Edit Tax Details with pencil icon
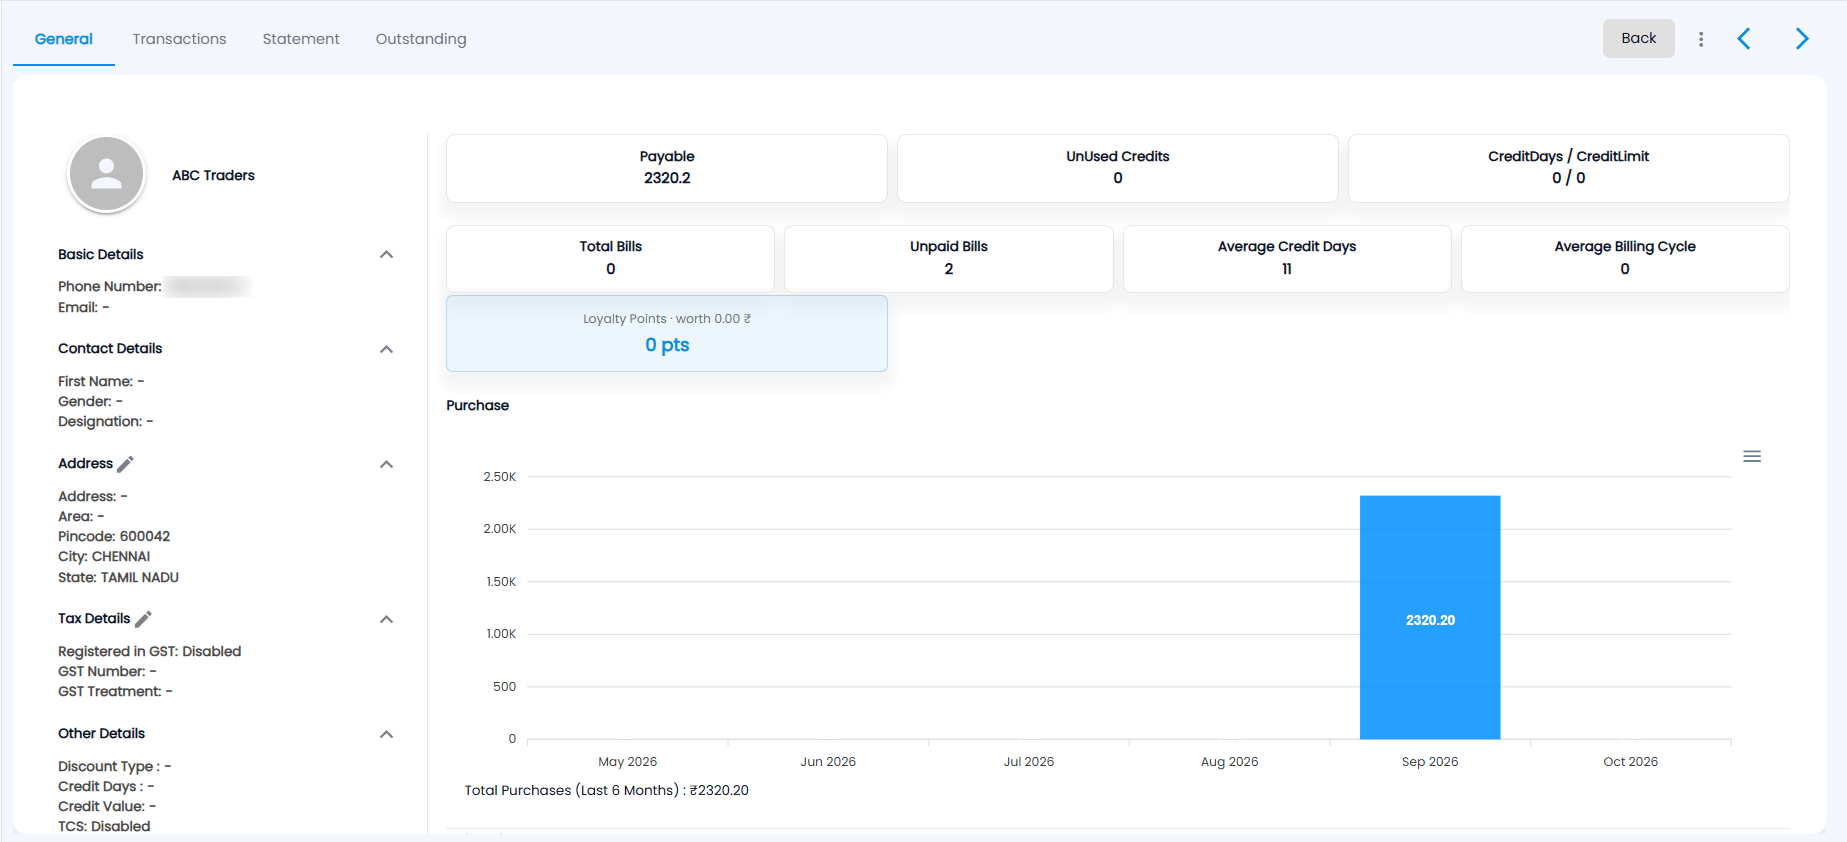The width and height of the screenshot is (1847, 842). tap(143, 619)
